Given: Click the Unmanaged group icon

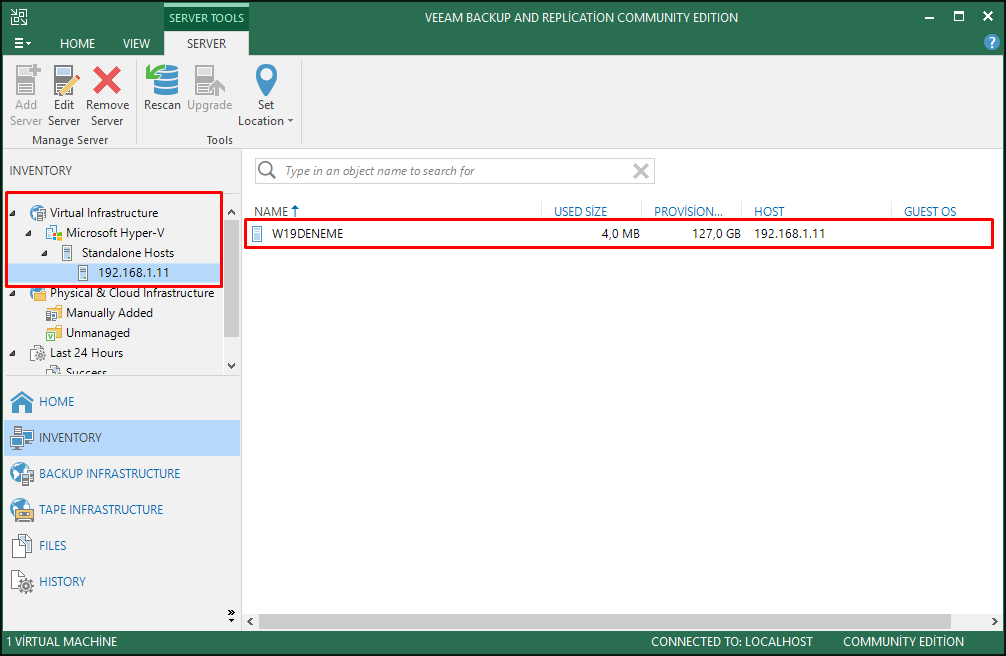Looking at the screenshot, I should pos(54,333).
